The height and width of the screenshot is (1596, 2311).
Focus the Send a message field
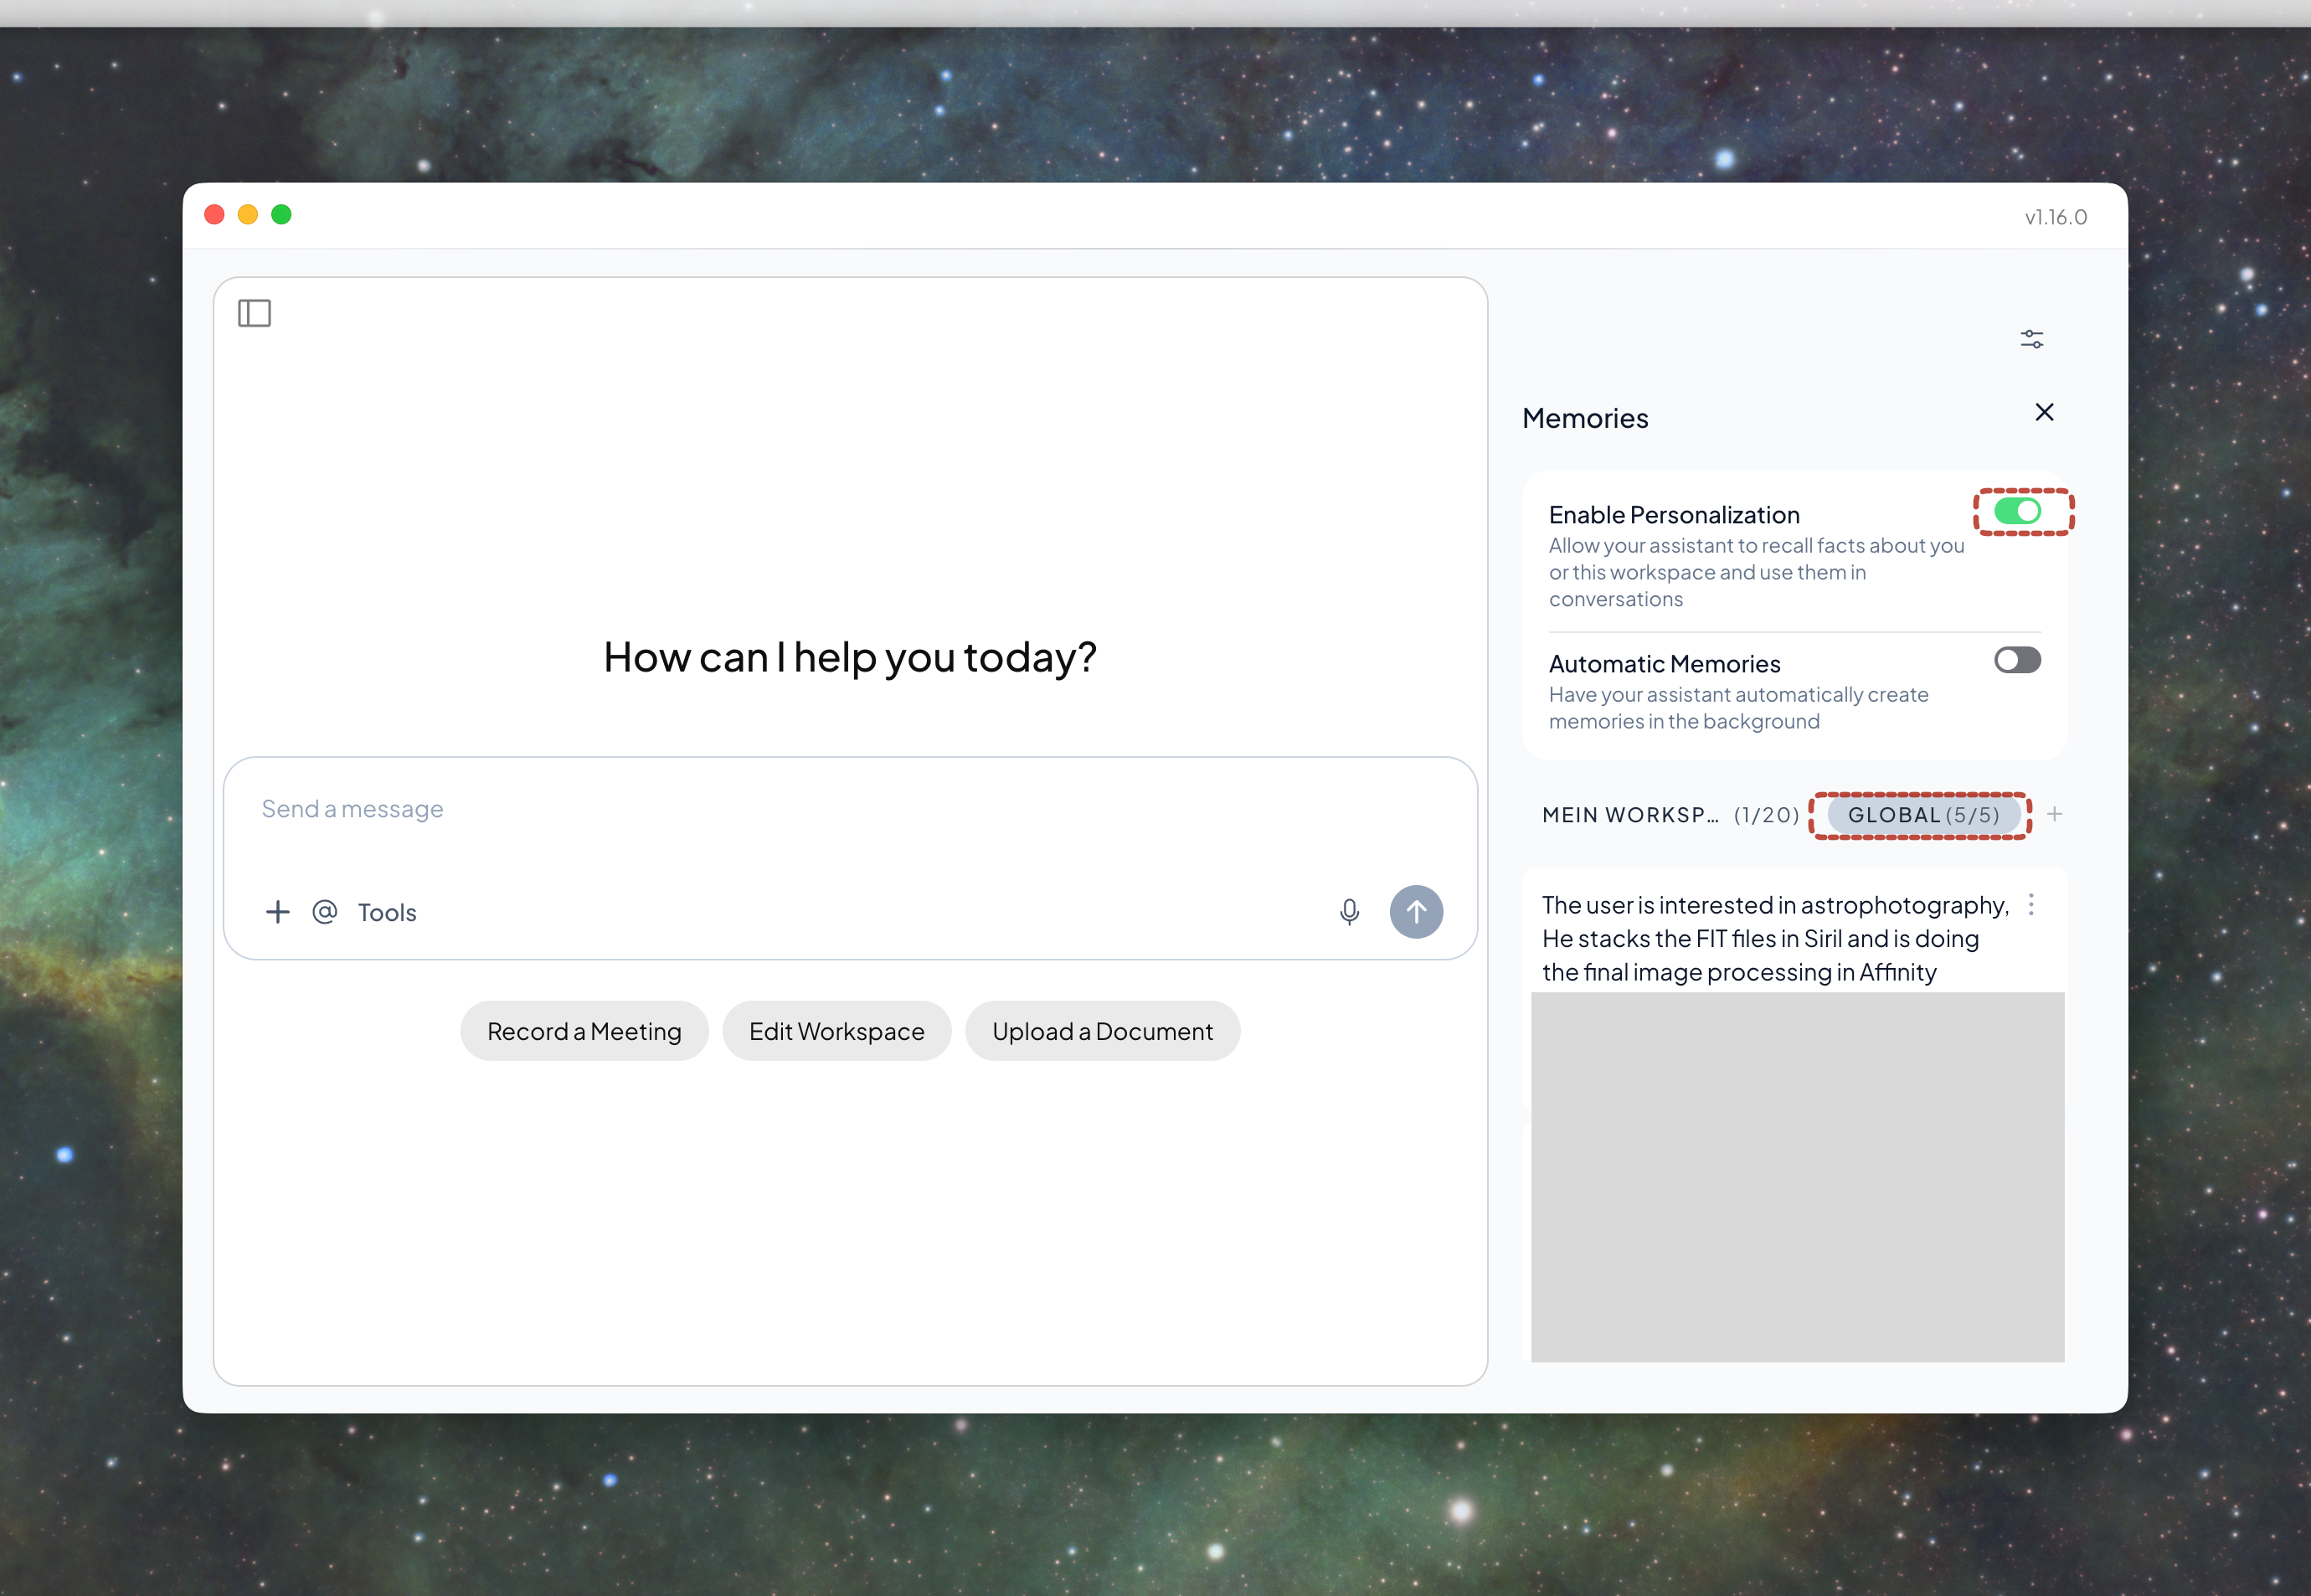click(x=850, y=809)
